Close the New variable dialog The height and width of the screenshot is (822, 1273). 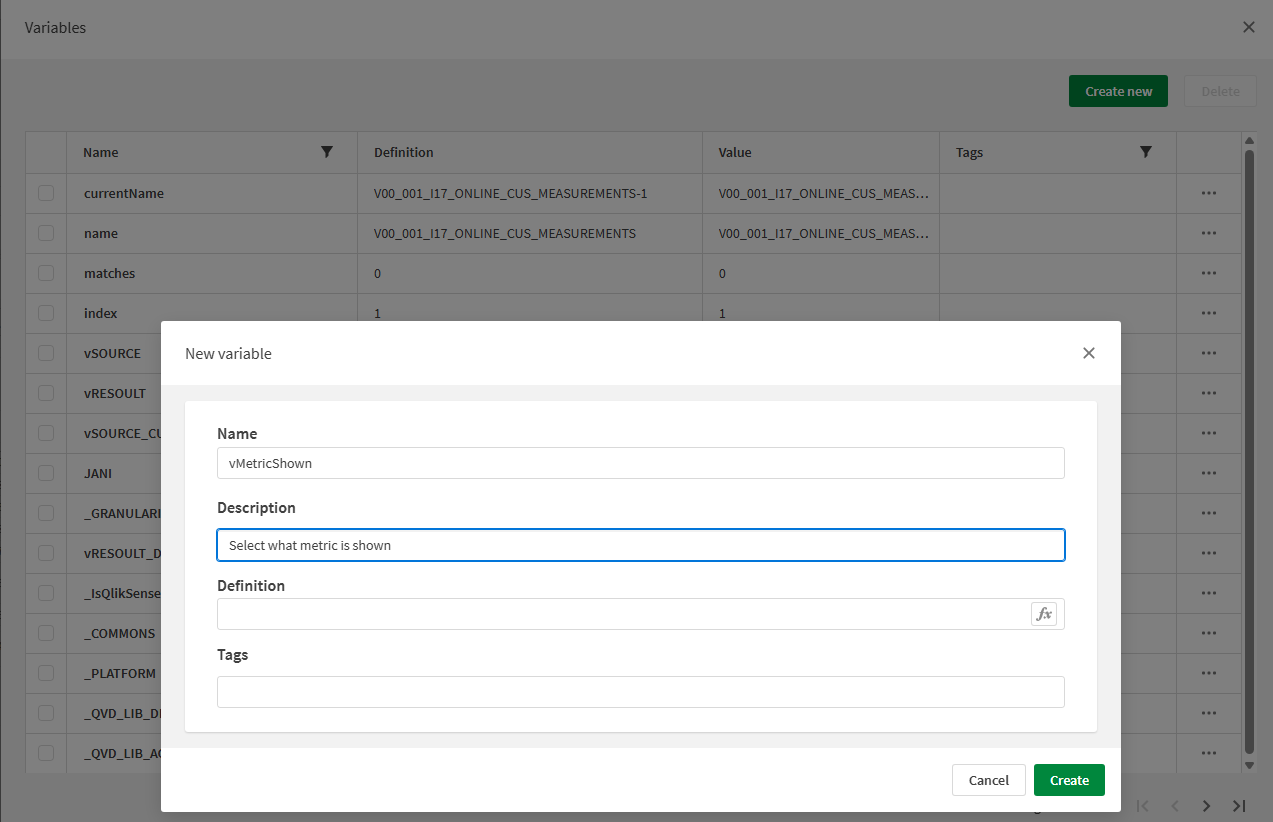click(1088, 353)
